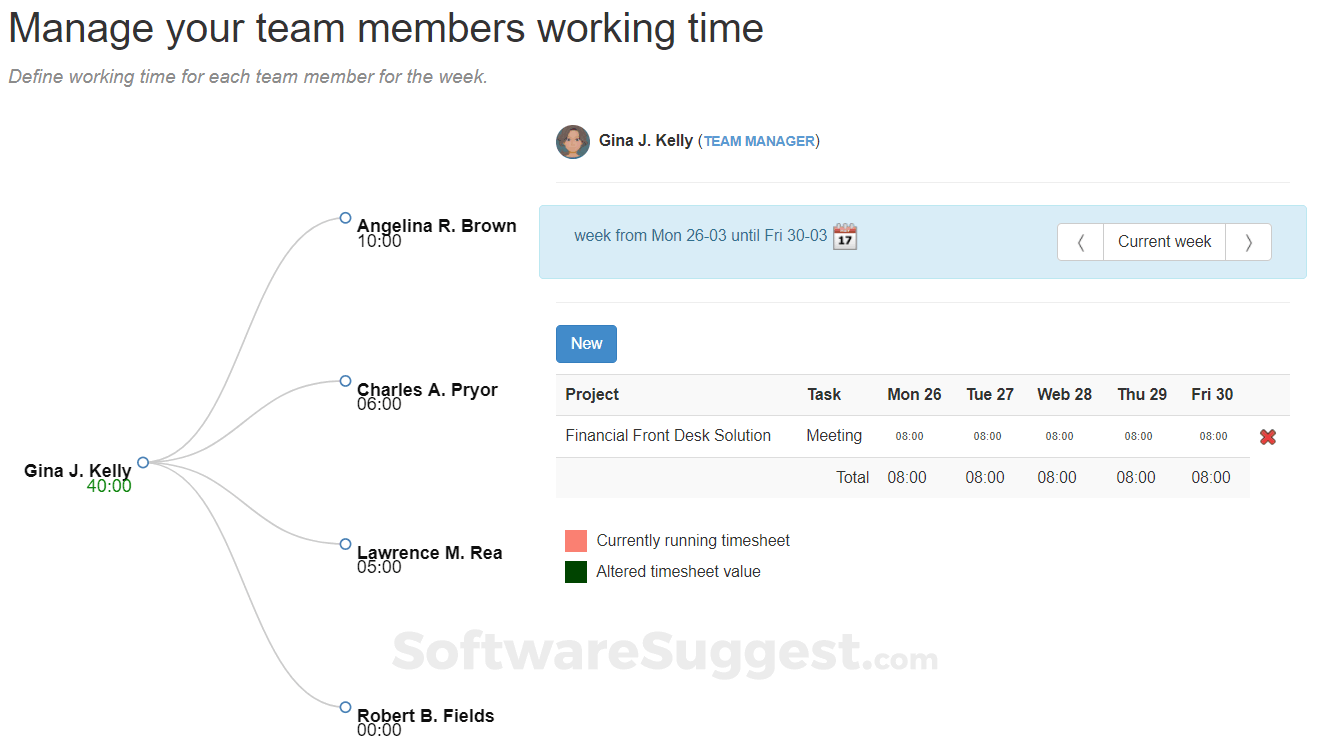Select Lawrence M. Rea's tree node circle
The width and height of the screenshot is (1329, 749).
pos(345,544)
